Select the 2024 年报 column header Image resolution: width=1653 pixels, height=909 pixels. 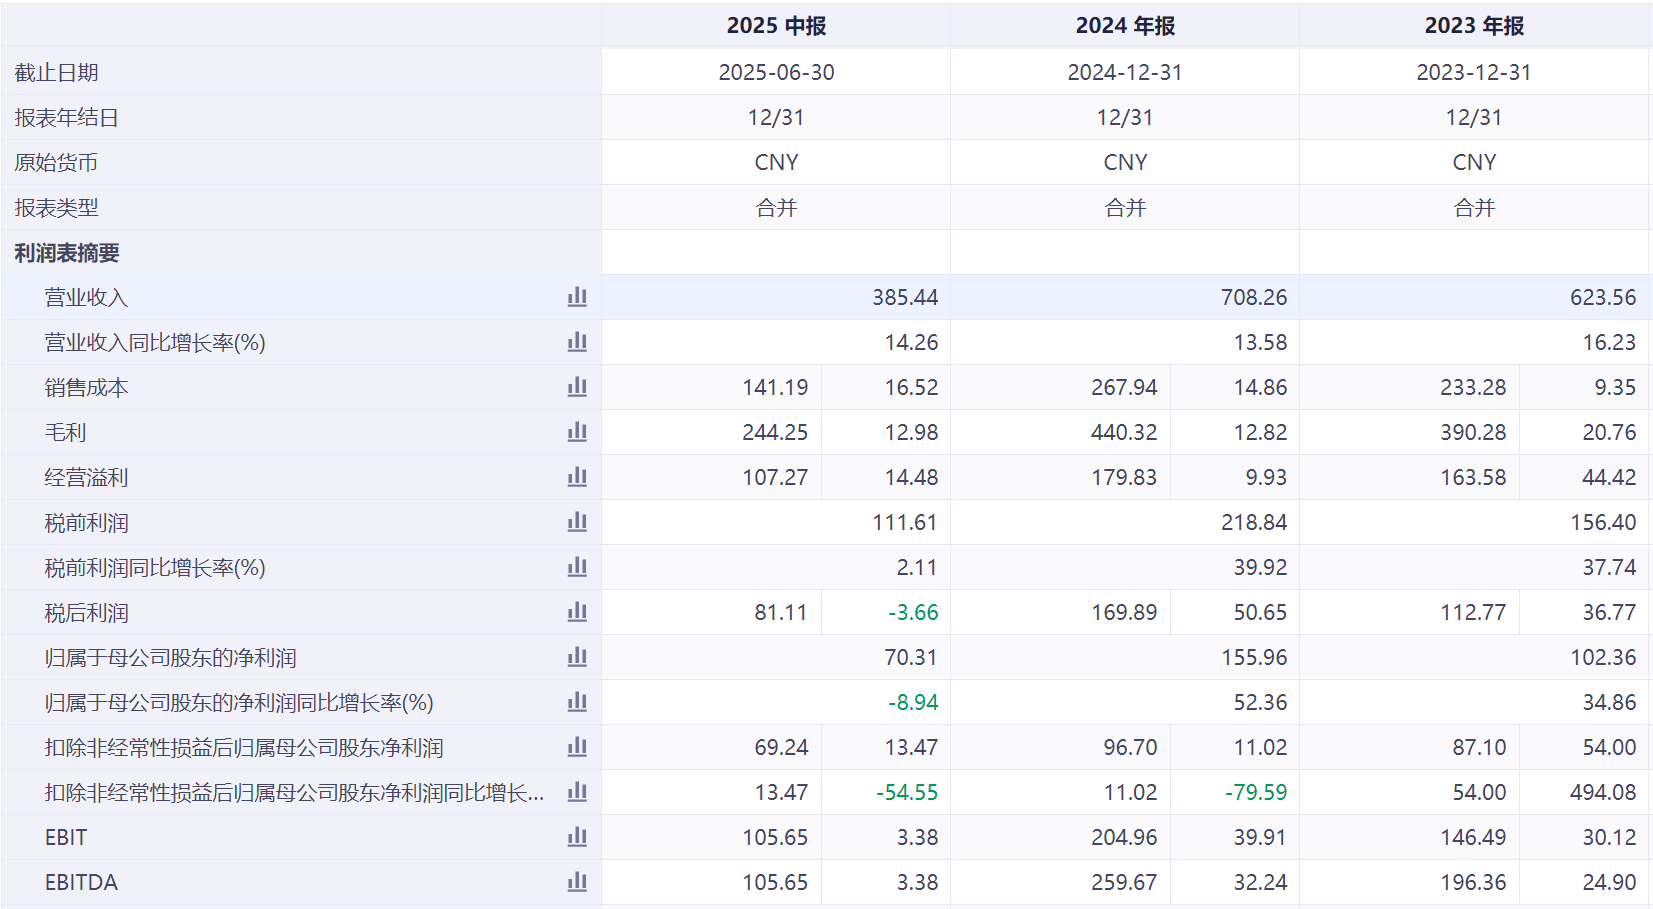tap(1125, 26)
